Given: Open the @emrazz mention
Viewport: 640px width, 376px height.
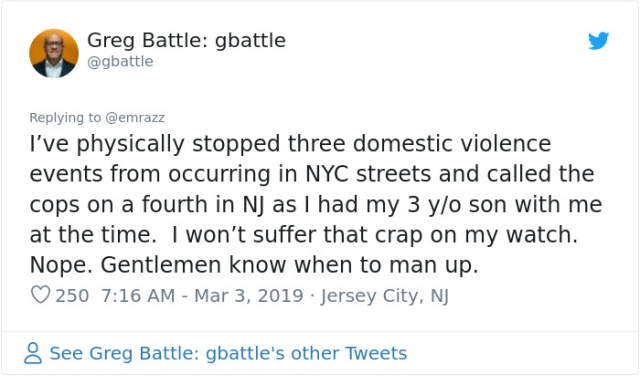Looking at the screenshot, I should (135, 118).
